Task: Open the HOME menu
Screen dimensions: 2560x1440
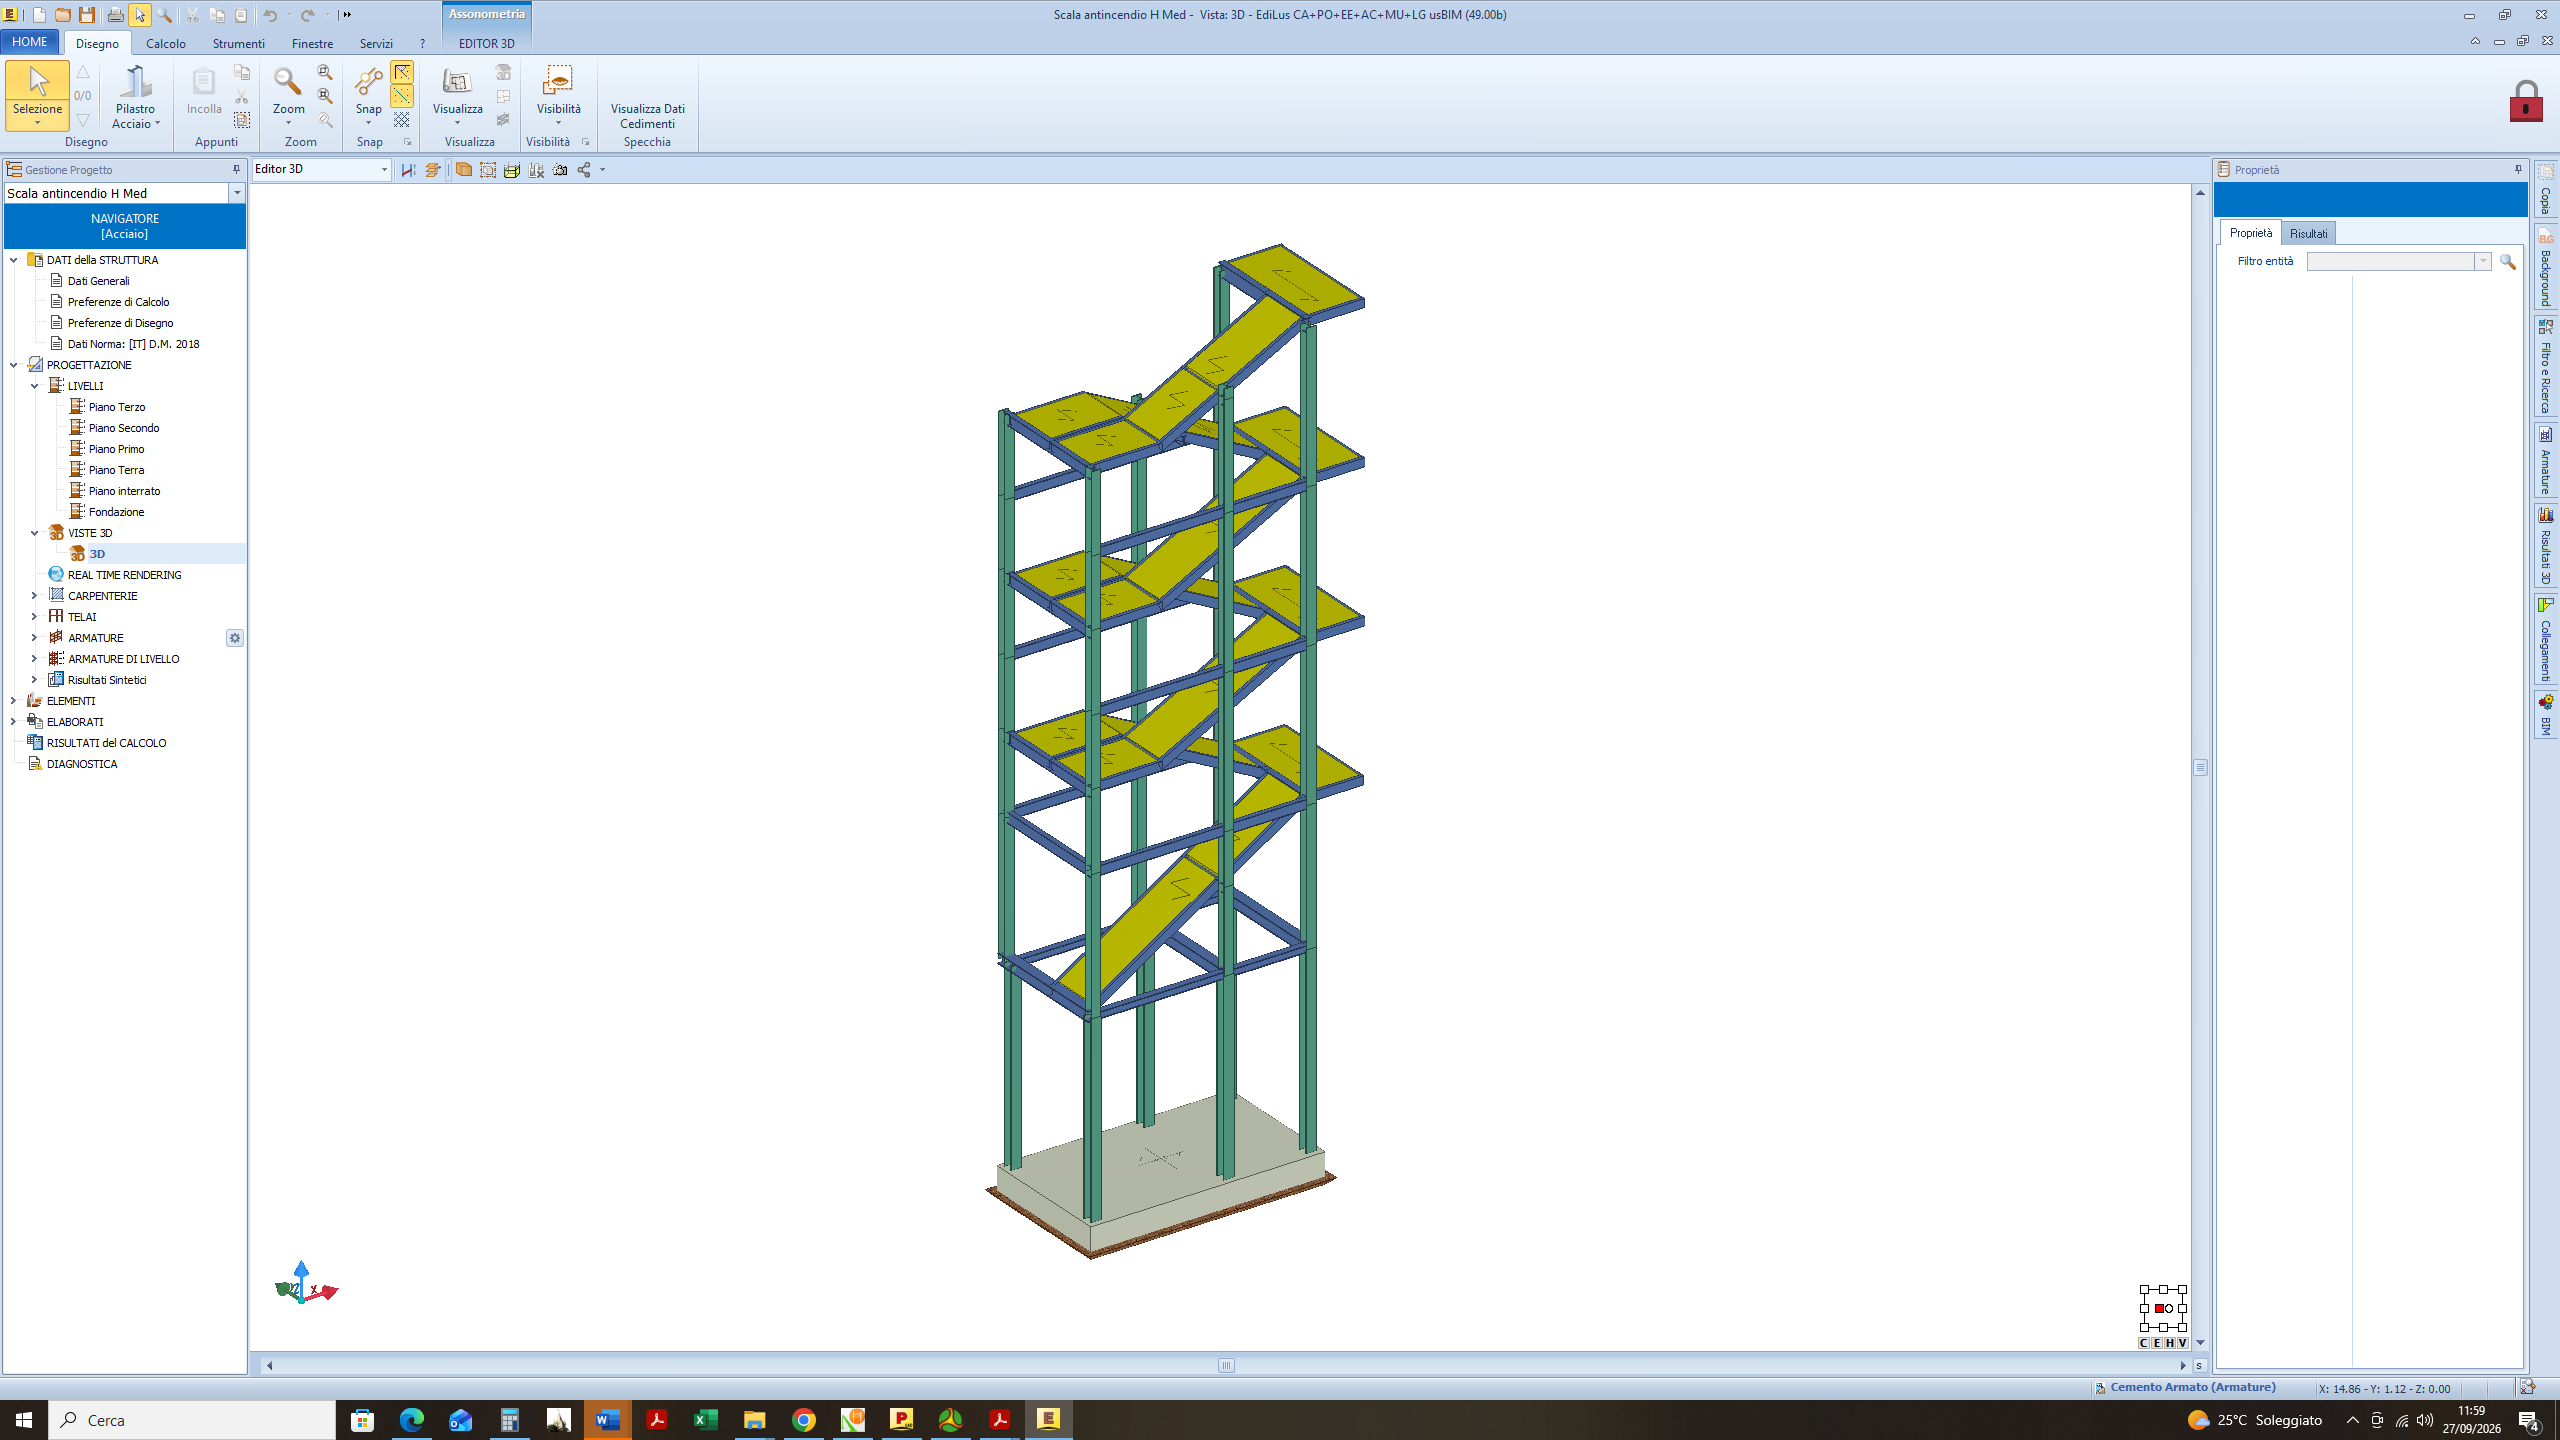Action: (x=30, y=42)
